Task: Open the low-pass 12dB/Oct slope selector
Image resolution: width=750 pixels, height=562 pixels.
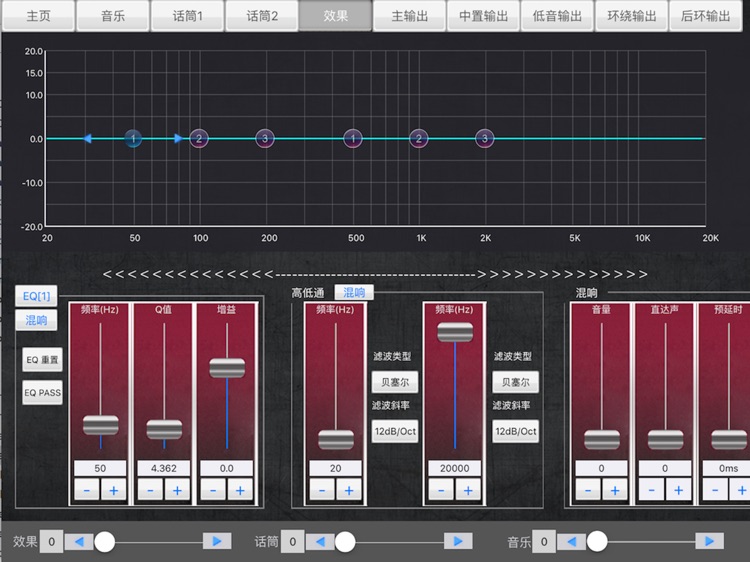Action: coord(516,431)
